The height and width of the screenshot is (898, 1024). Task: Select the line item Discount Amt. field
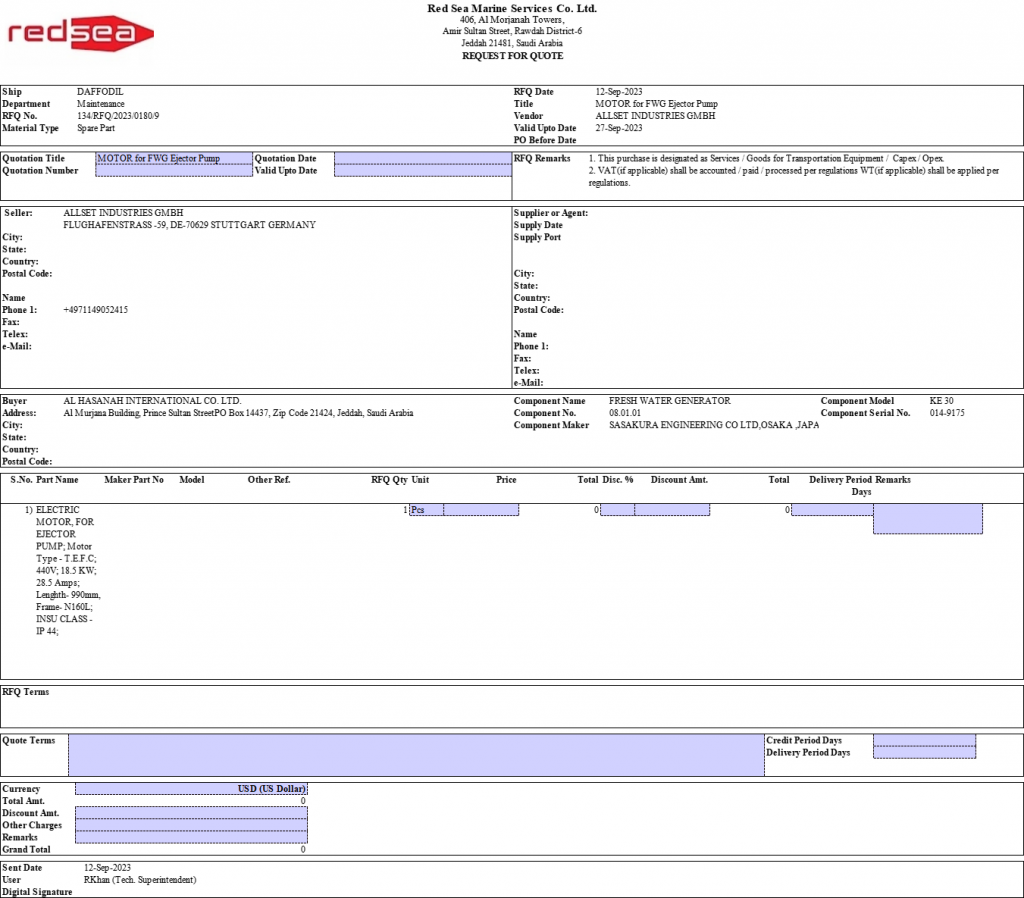pyautogui.click(x=672, y=510)
